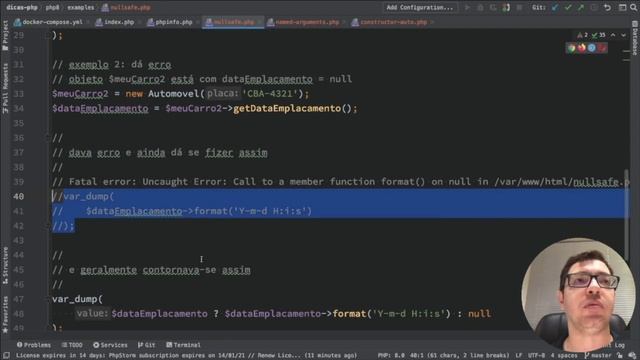Open the TODO tool window
Image resolution: width=640 pixels, height=360 pixels.
pos(72,345)
